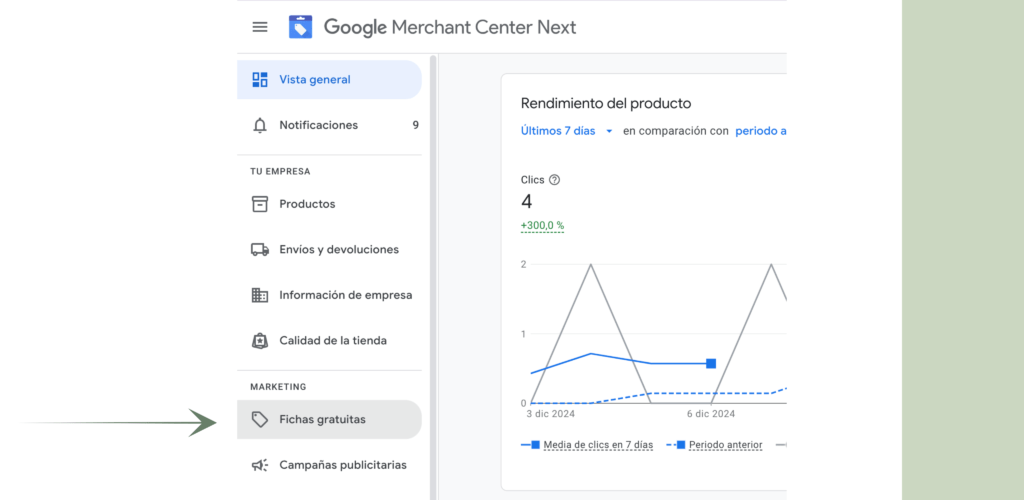
Task: Click the +300,0 % change value
Action: (542, 226)
